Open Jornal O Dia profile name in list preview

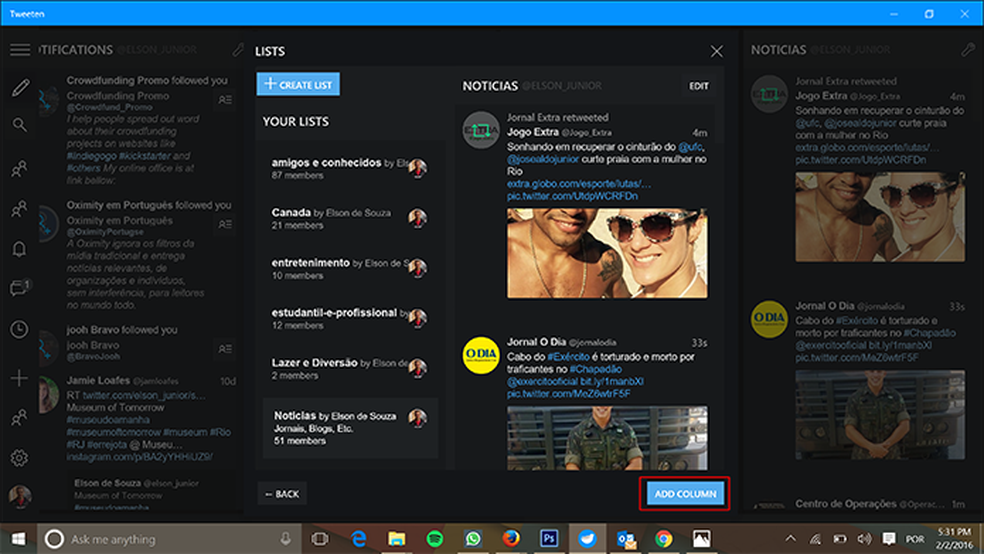tap(537, 342)
